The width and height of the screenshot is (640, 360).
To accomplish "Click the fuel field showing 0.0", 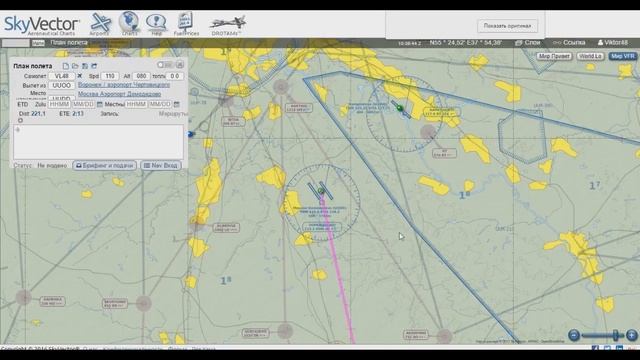I will point(175,76).
